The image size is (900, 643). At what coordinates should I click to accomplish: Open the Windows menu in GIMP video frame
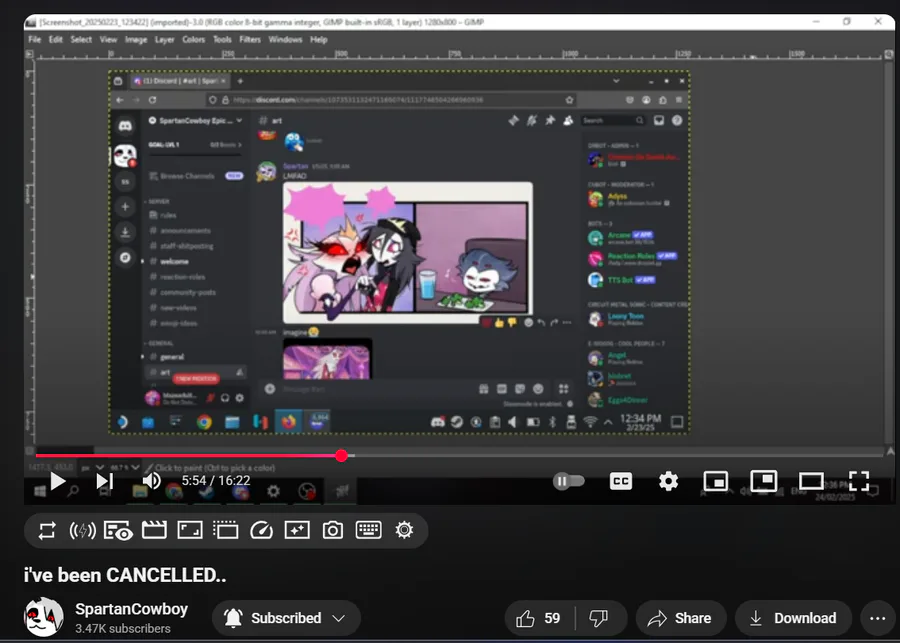coord(285,40)
